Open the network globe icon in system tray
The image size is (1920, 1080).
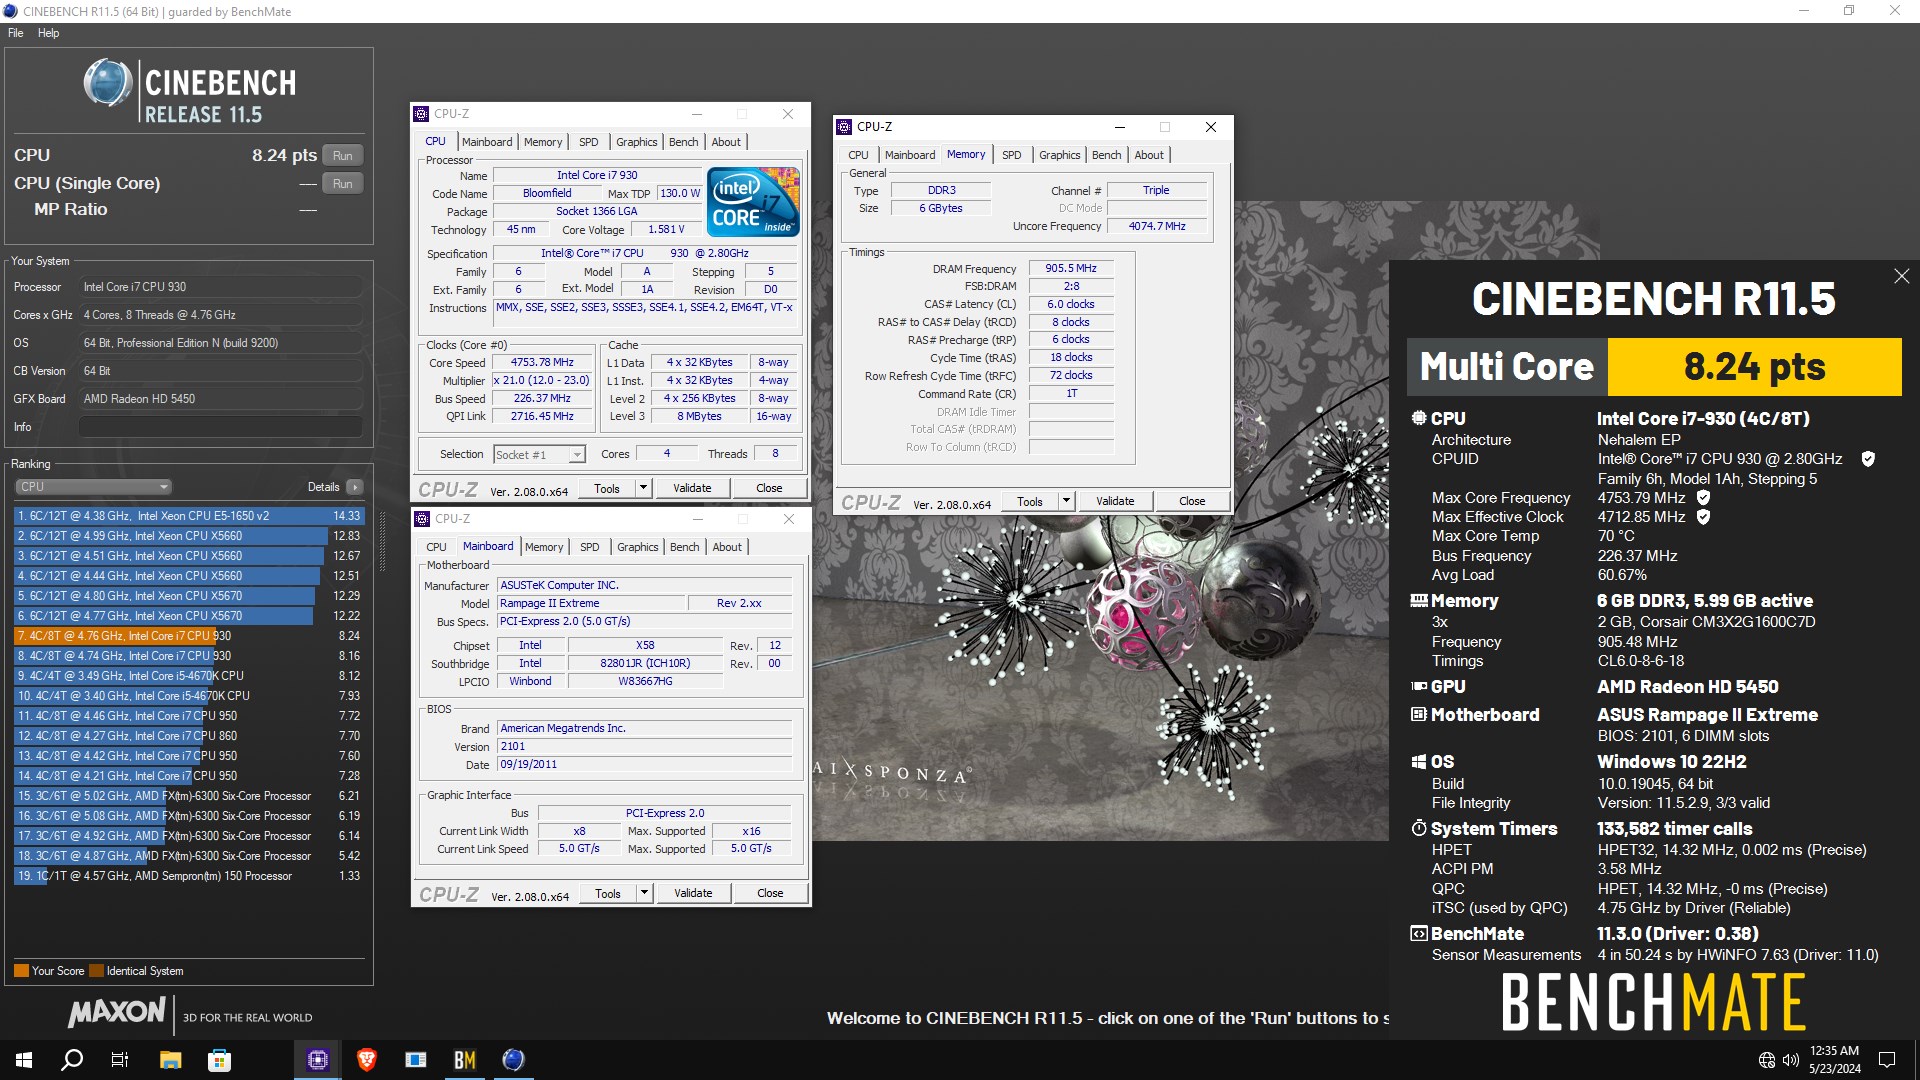1767,1060
